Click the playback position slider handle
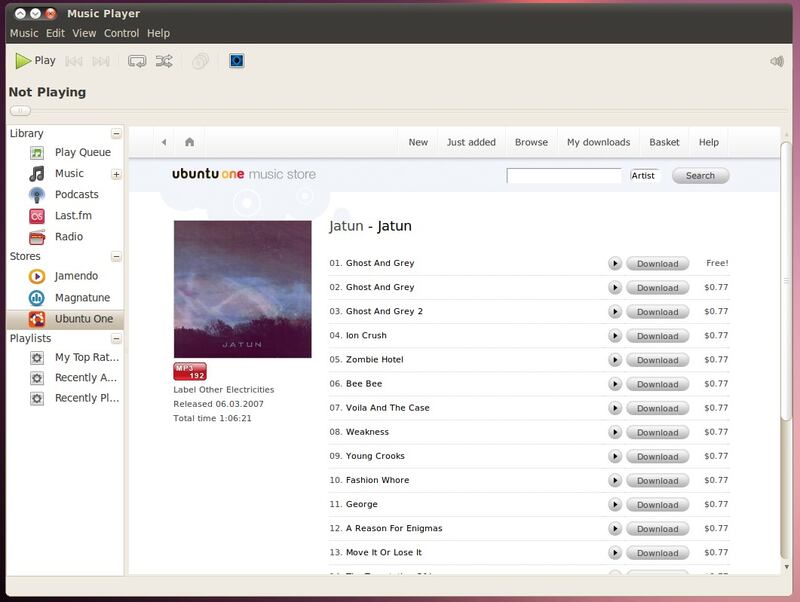The width and height of the screenshot is (800, 602). (x=20, y=111)
